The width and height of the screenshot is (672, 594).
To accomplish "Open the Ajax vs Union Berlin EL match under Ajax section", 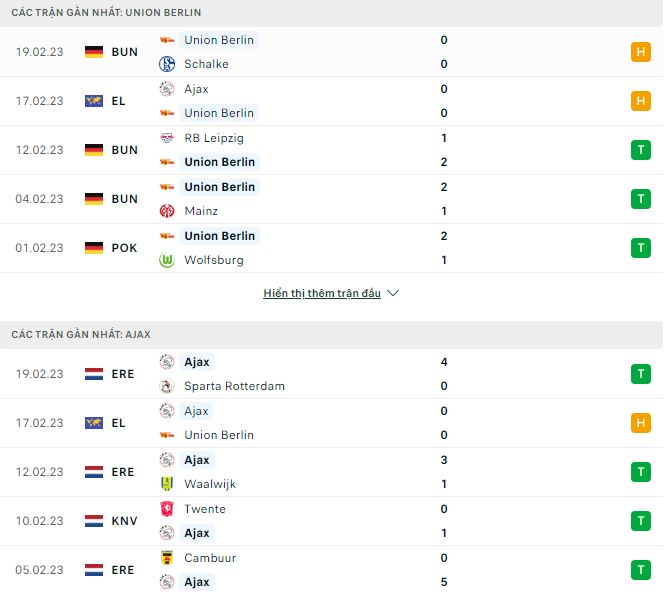I will (331, 423).
